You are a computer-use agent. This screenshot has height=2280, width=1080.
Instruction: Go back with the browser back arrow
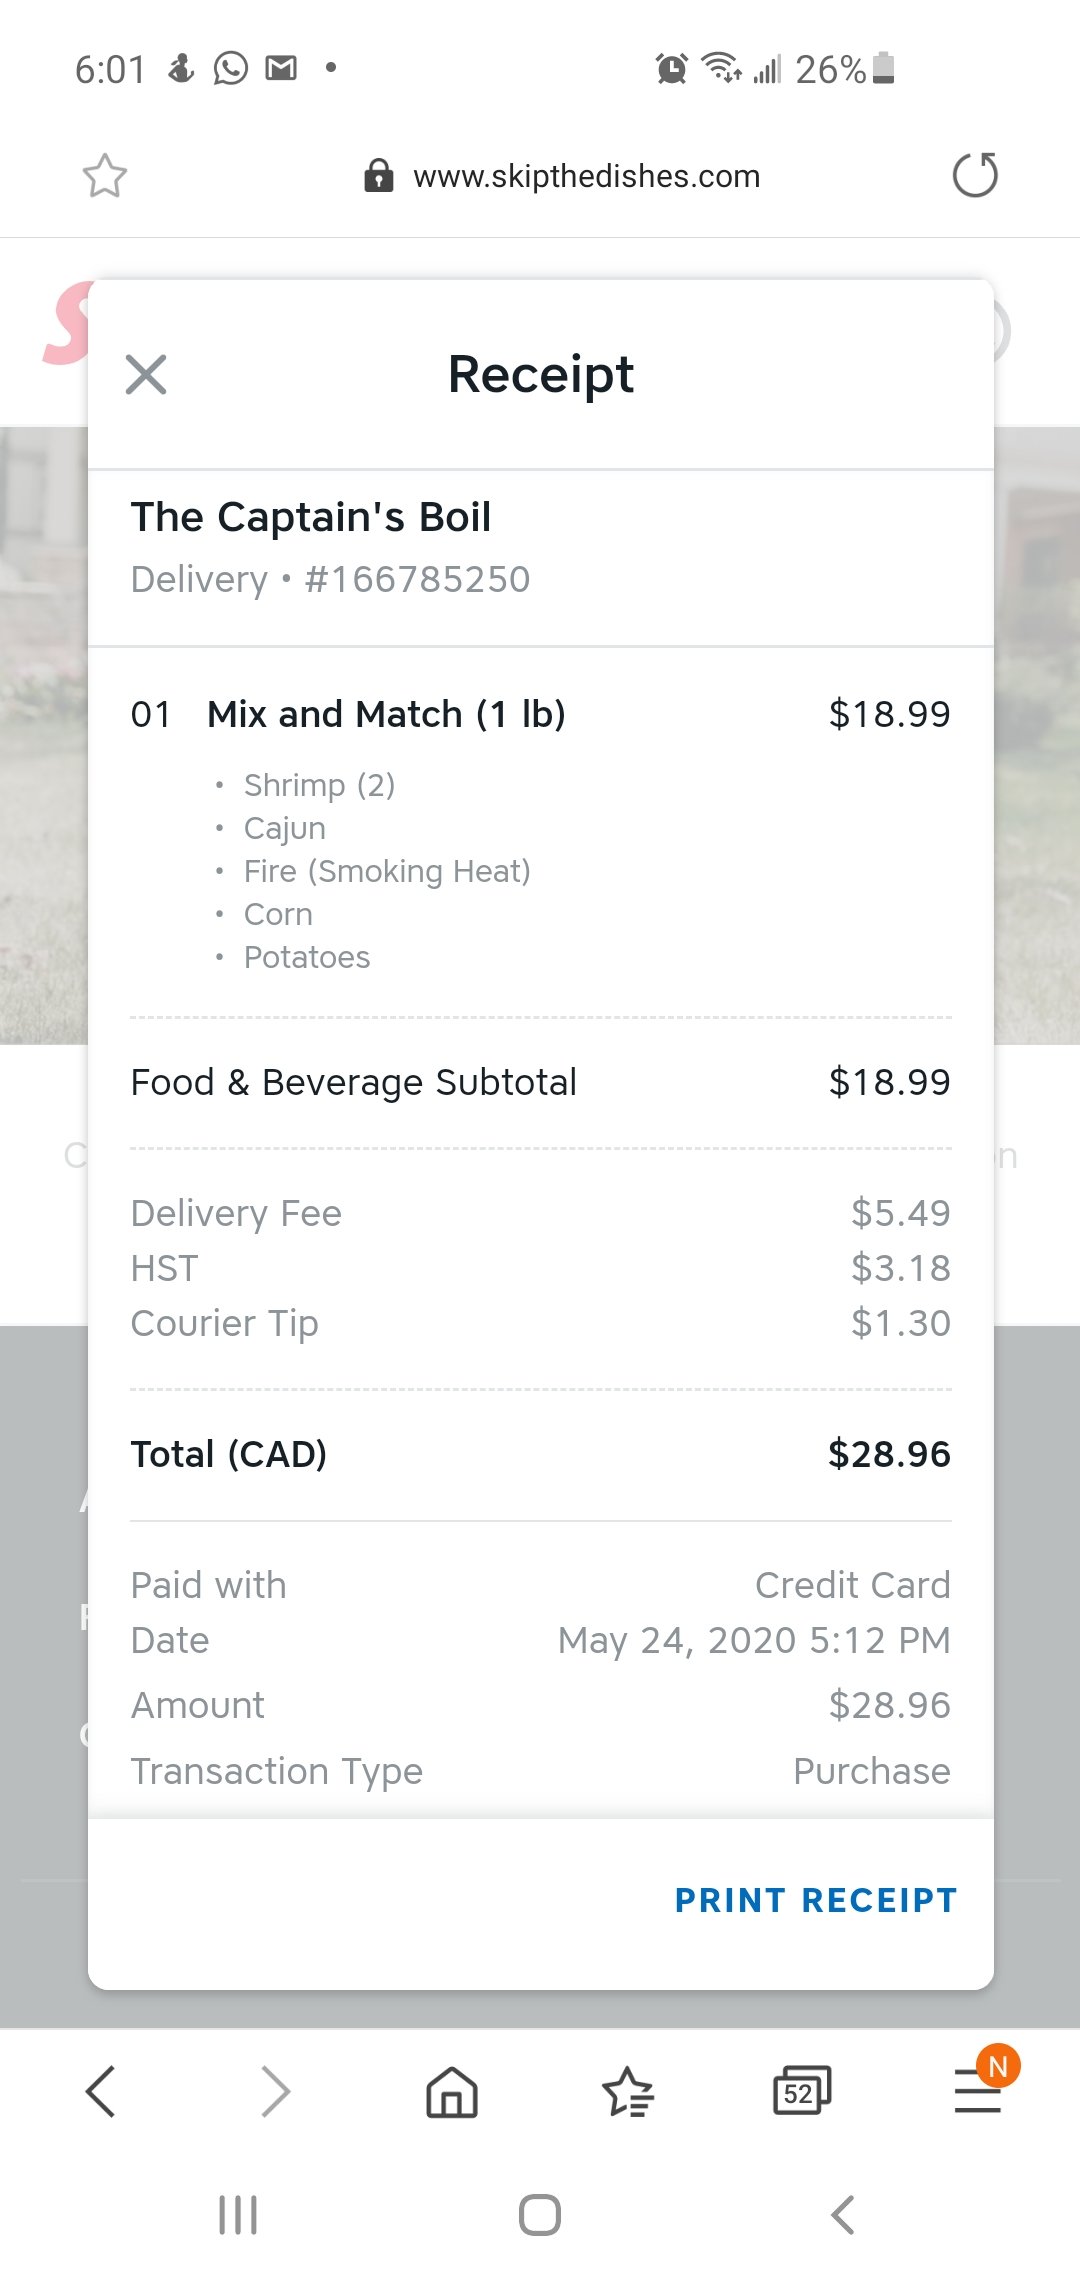(x=101, y=2091)
